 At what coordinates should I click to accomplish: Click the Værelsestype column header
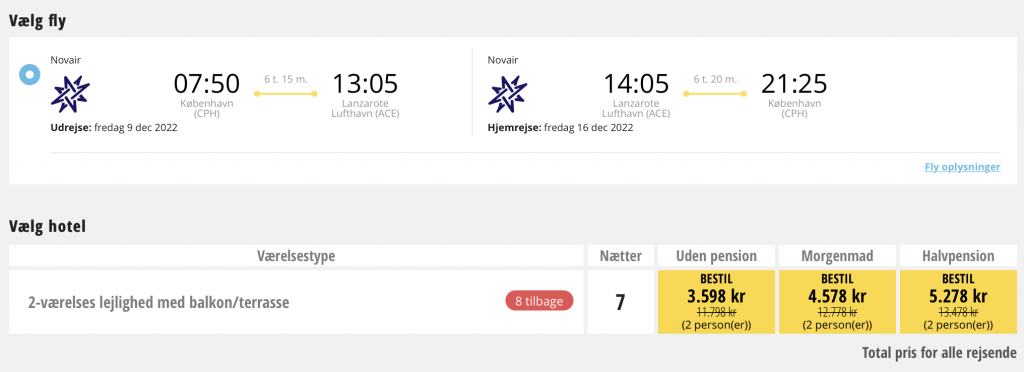click(296, 256)
